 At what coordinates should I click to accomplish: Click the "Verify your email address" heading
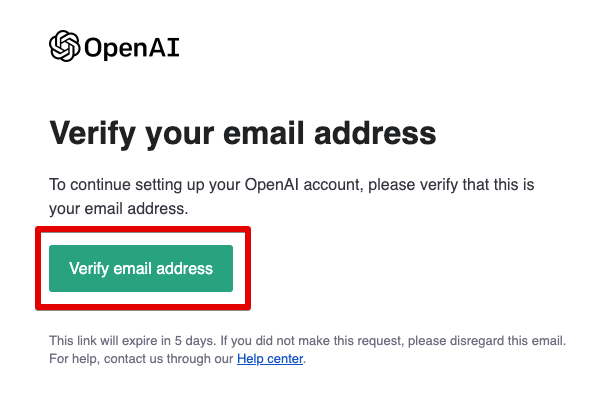pyautogui.click(x=243, y=134)
